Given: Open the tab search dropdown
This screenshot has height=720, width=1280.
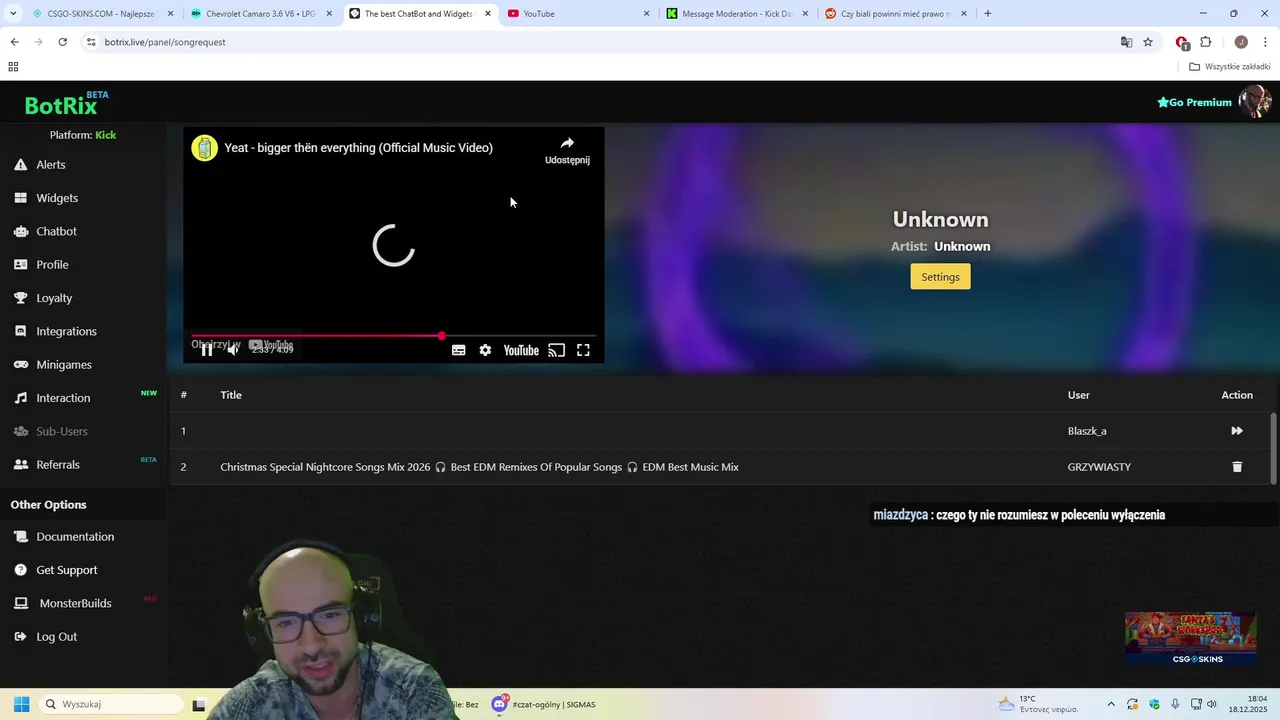Looking at the screenshot, I should (13, 14).
